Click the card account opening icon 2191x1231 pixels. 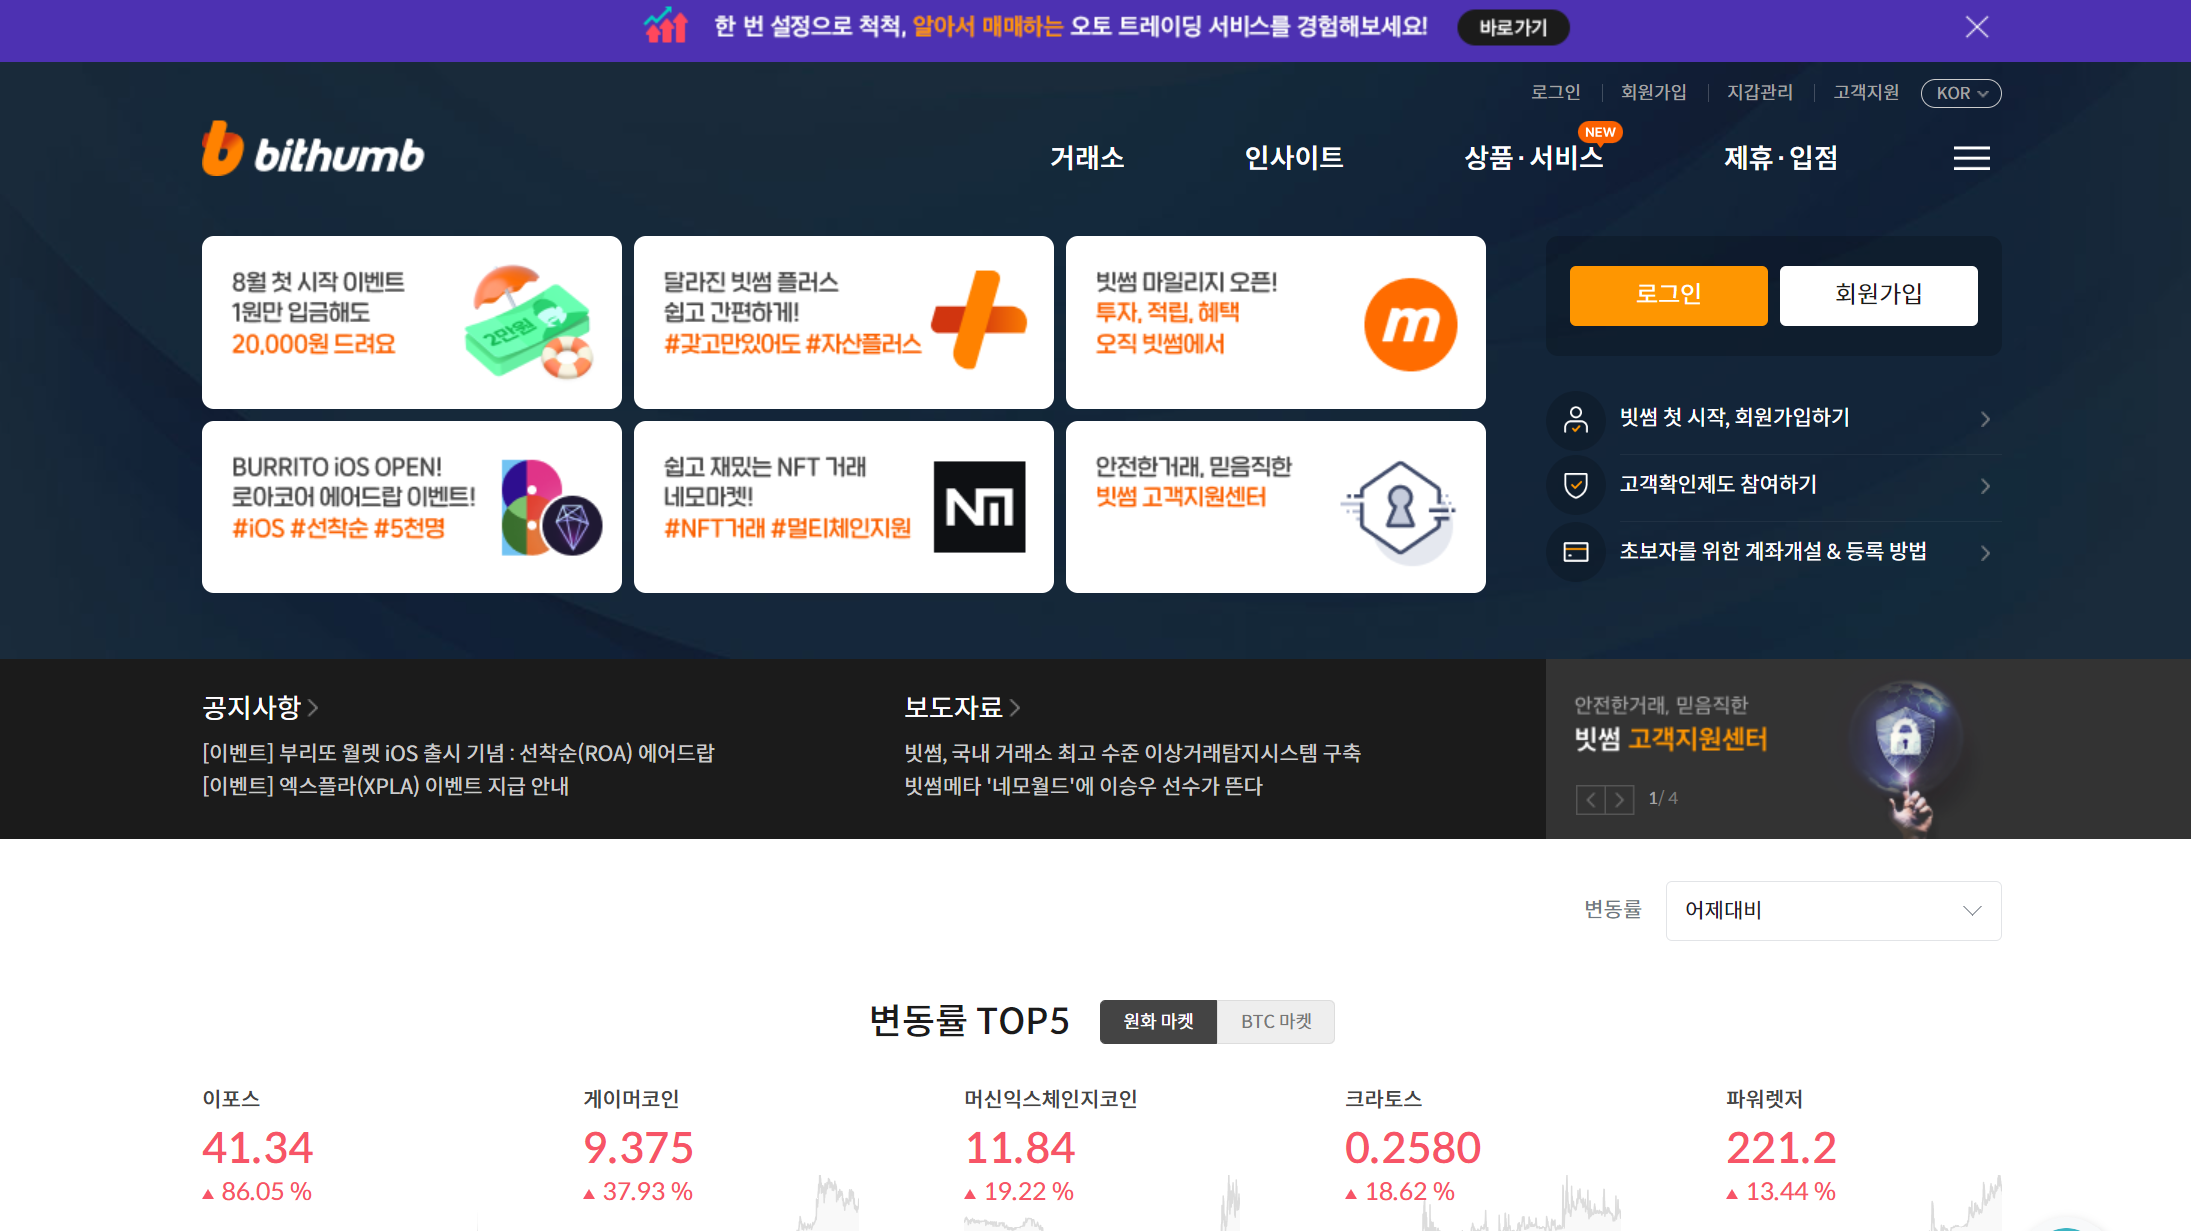pyautogui.click(x=1575, y=552)
